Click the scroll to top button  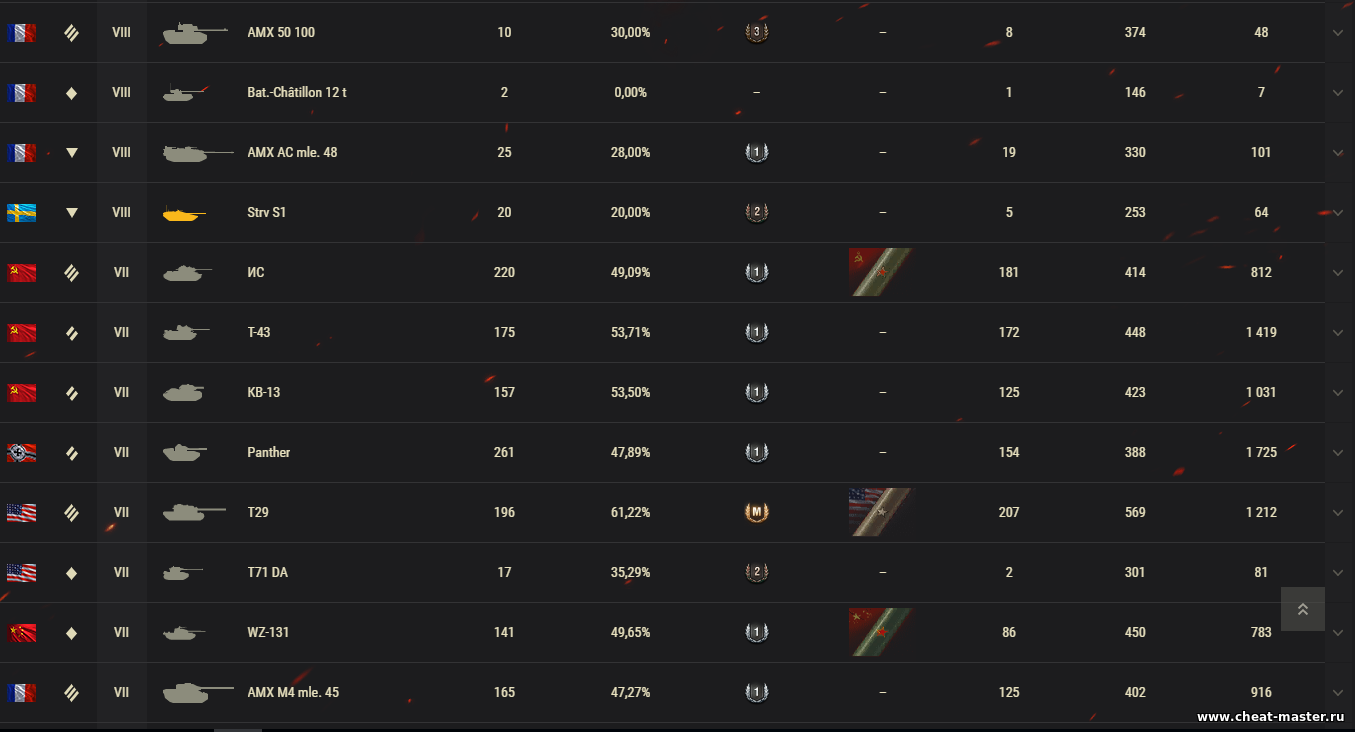point(1302,609)
